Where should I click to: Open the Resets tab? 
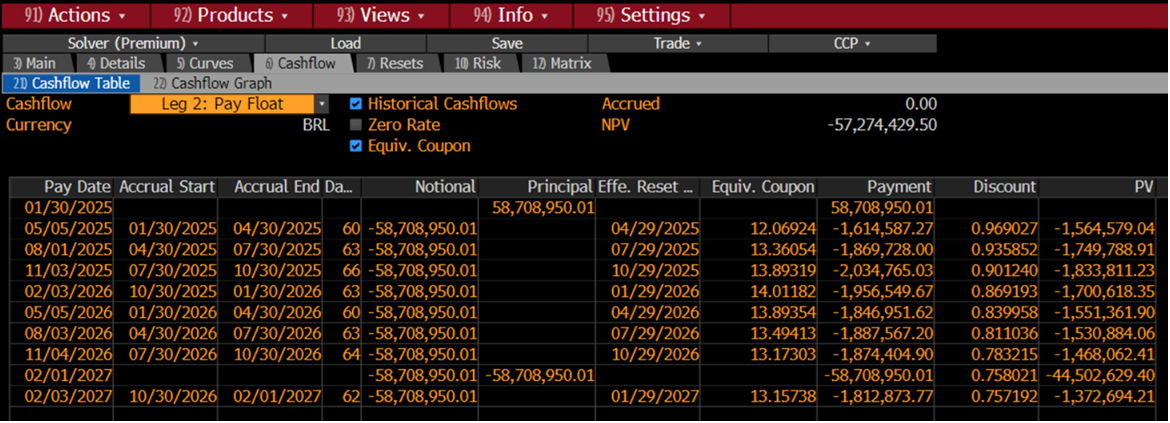pyautogui.click(x=395, y=63)
